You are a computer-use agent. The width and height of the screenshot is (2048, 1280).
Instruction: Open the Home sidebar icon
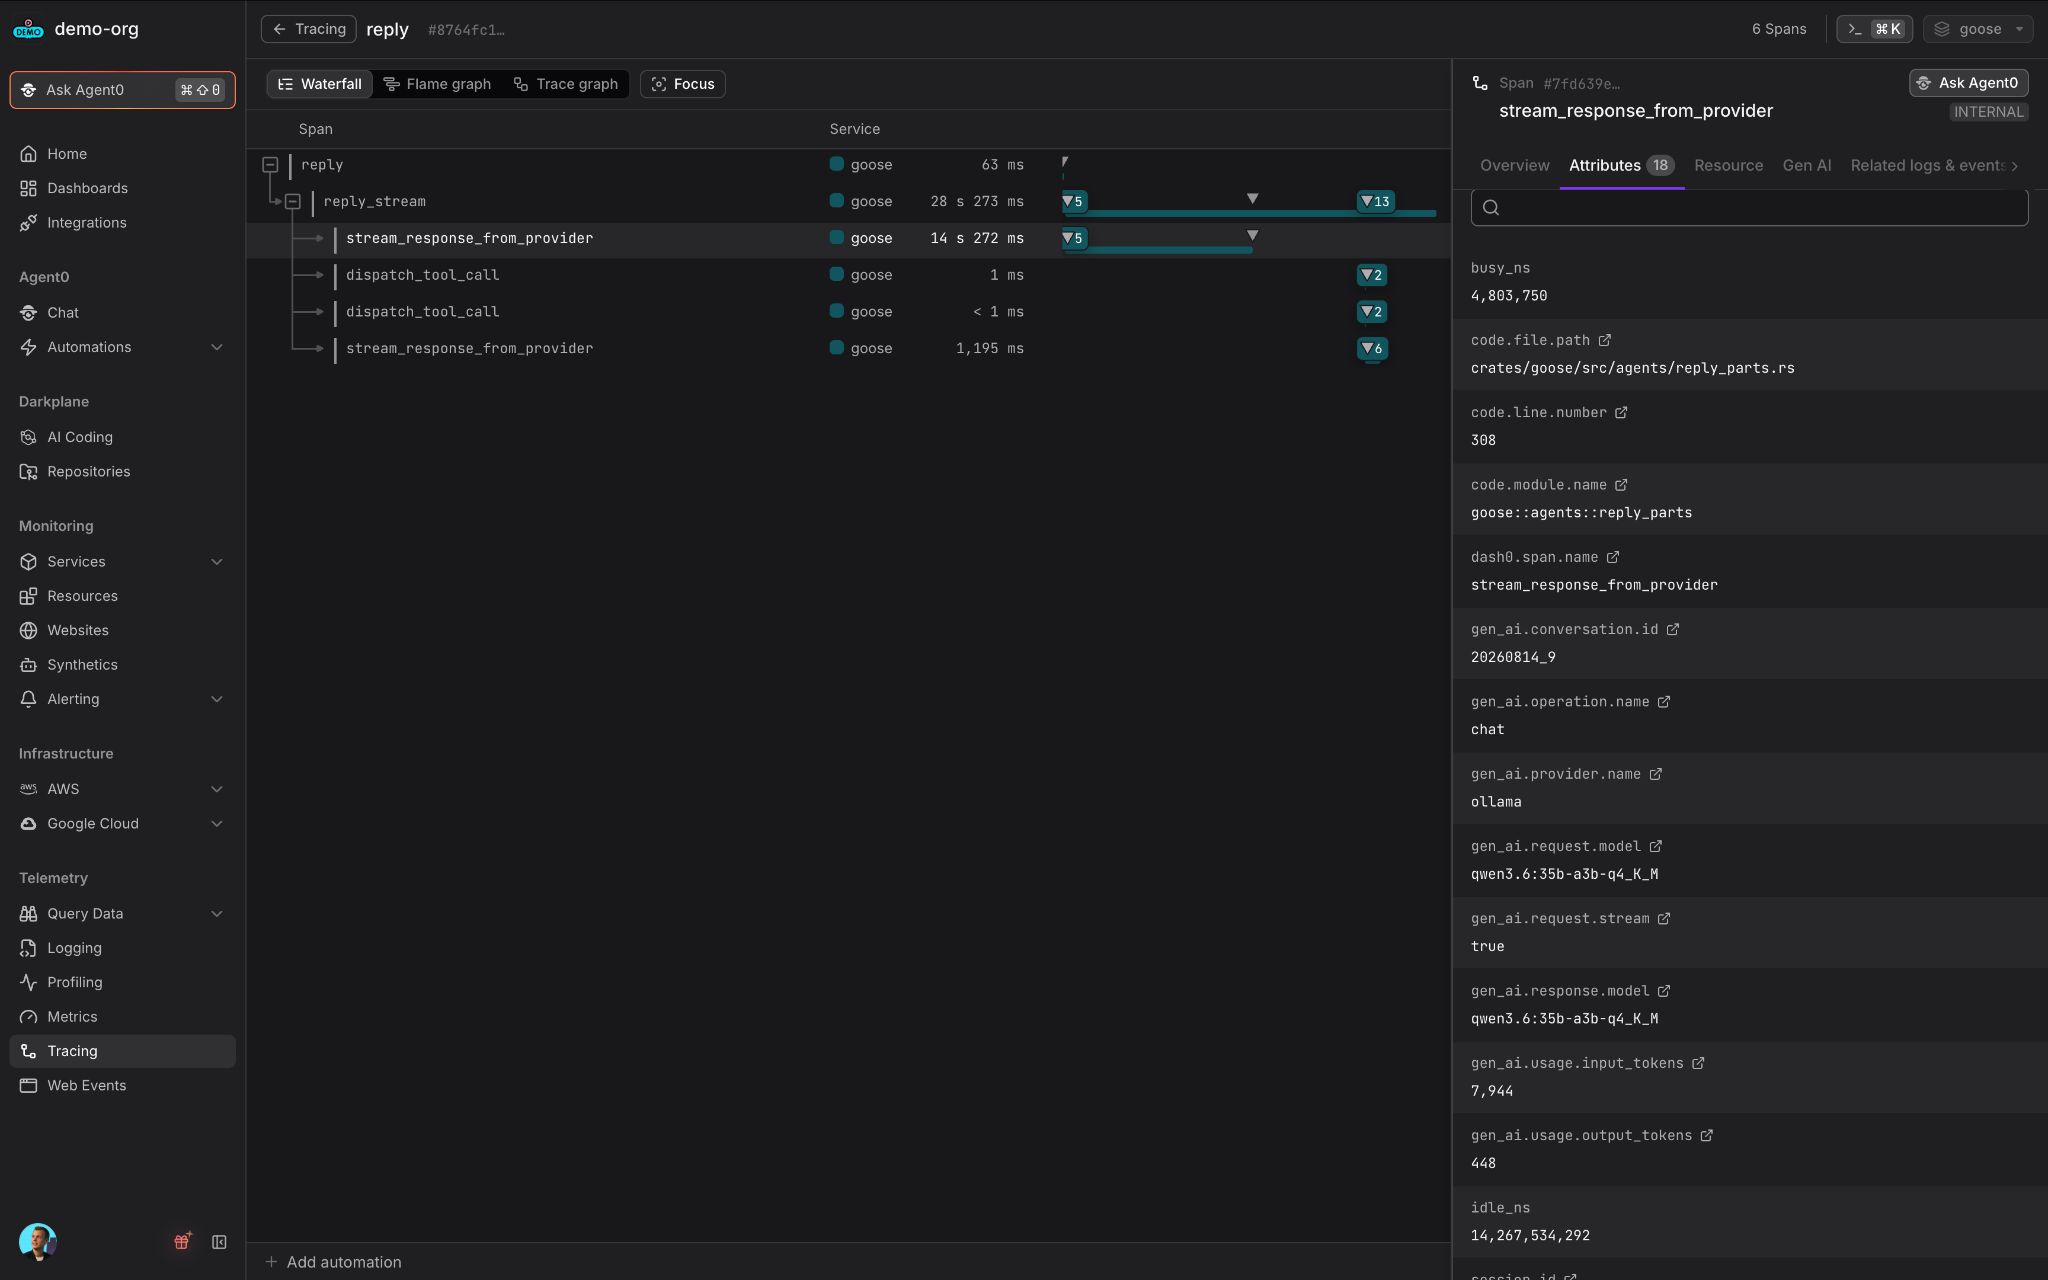pyautogui.click(x=28, y=154)
